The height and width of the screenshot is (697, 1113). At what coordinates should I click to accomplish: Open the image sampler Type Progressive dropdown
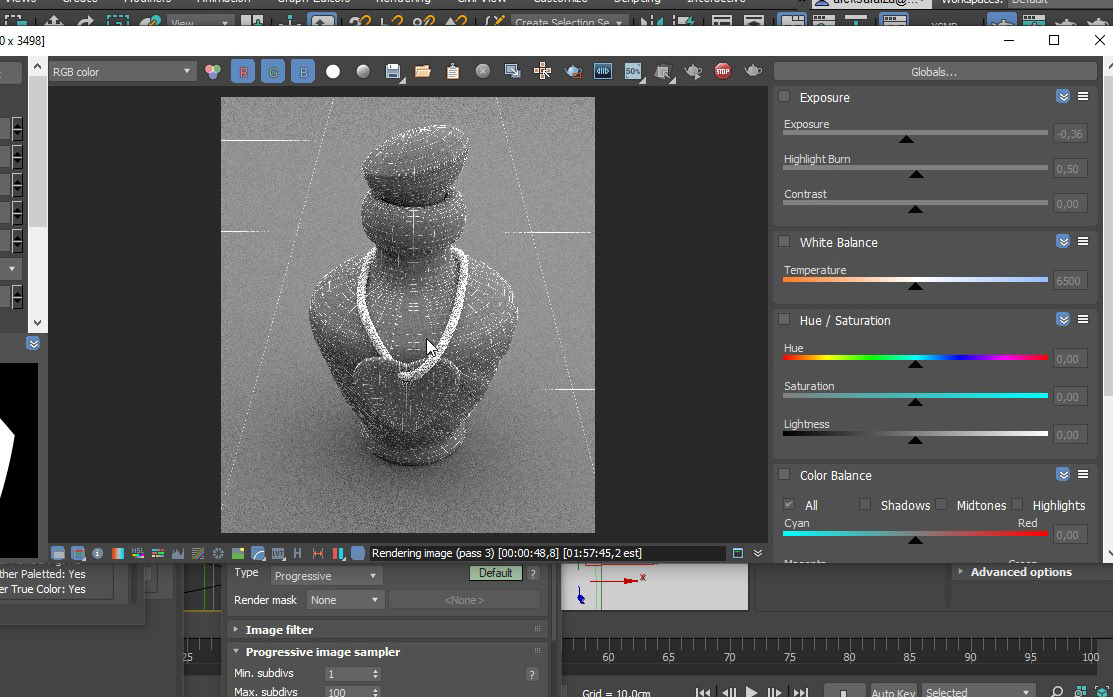click(x=326, y=576)
